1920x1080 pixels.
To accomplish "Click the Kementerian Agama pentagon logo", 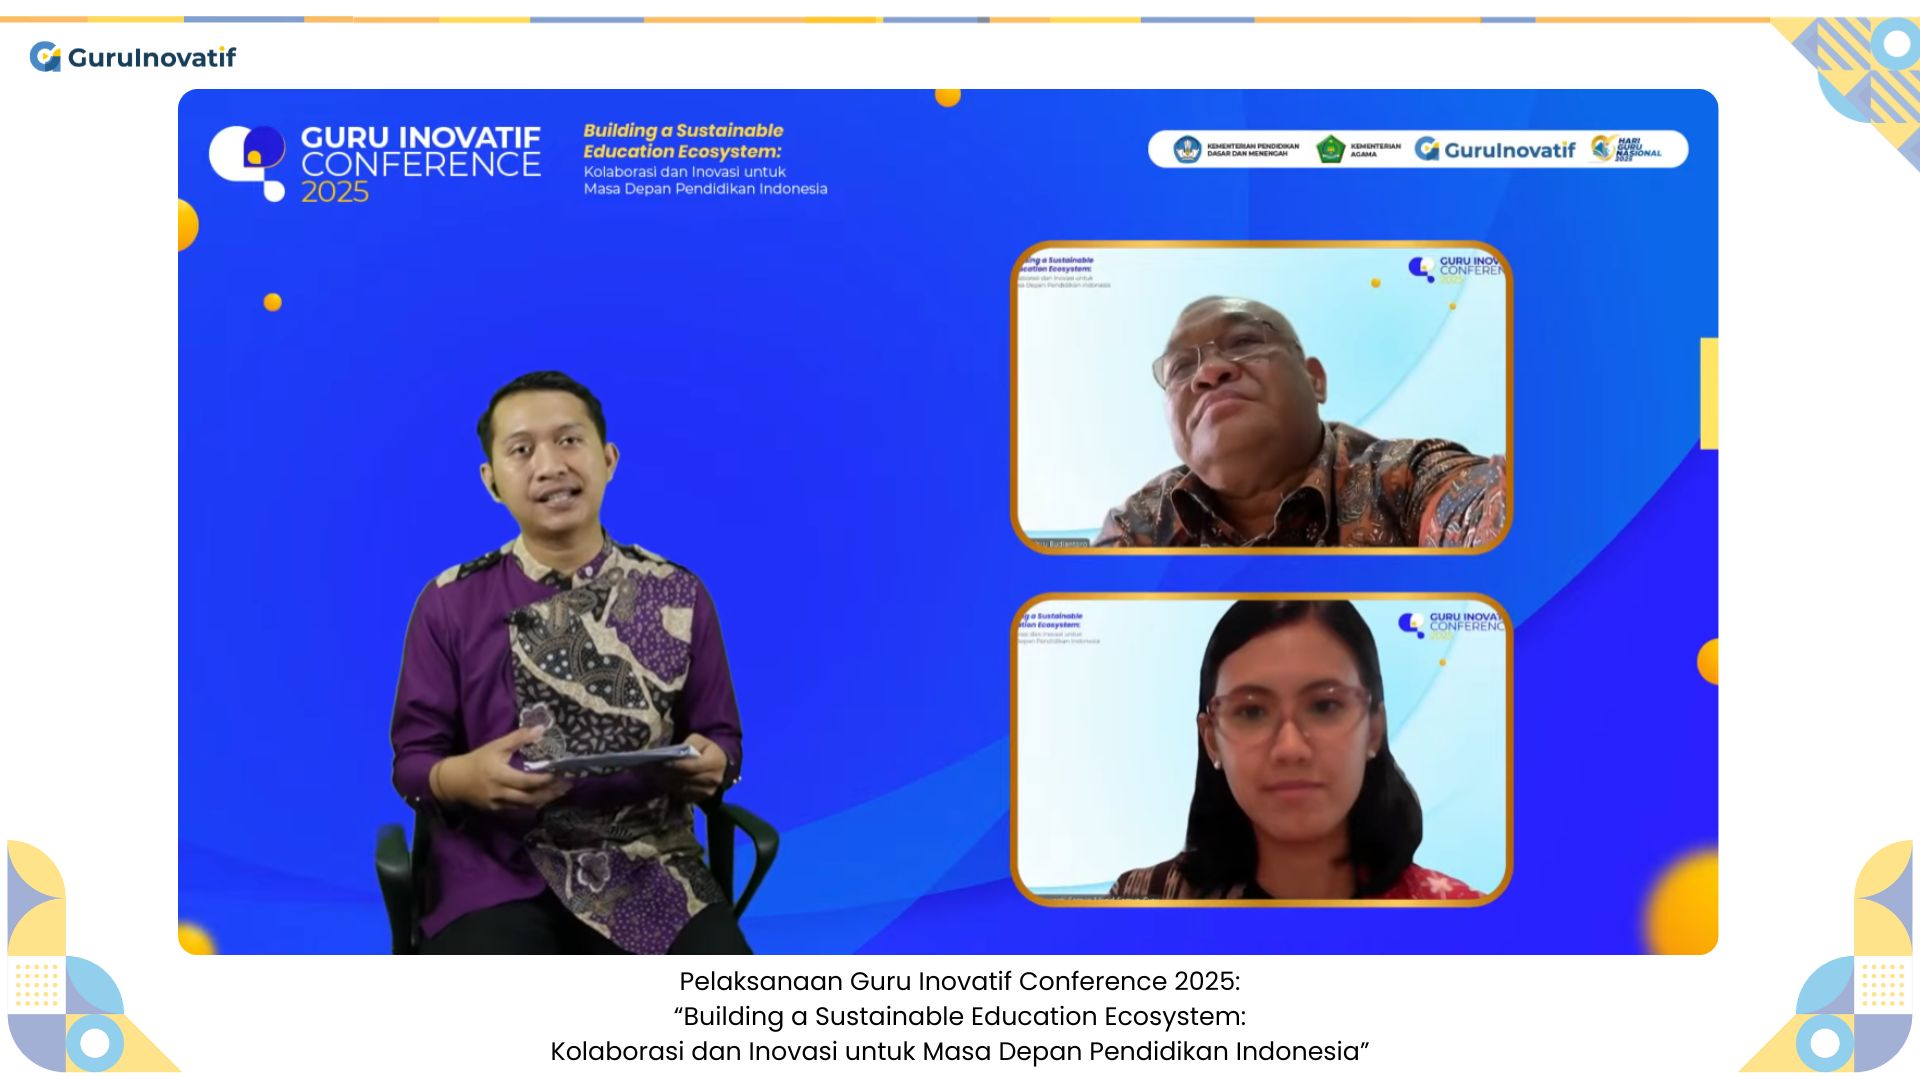I will click(x=1330, y=147).
